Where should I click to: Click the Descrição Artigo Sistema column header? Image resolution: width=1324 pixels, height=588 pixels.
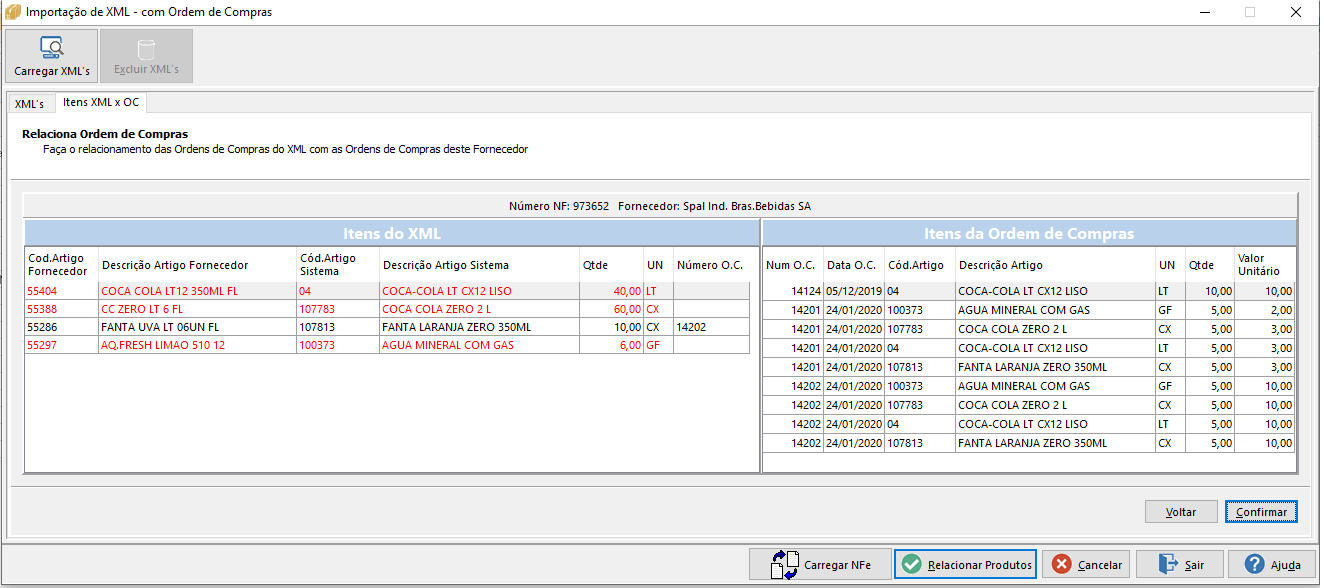point(479,265)
